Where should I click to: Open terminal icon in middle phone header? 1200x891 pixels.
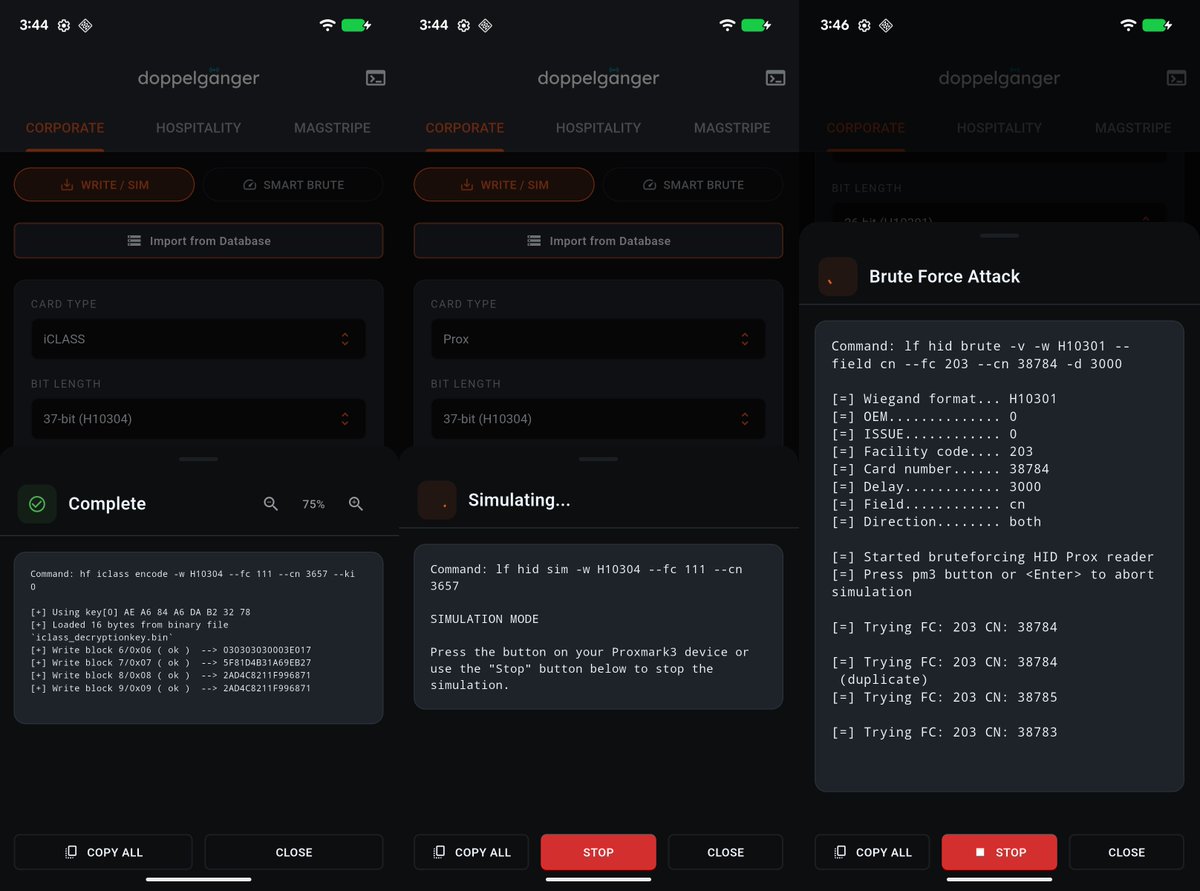pos(775,78)
